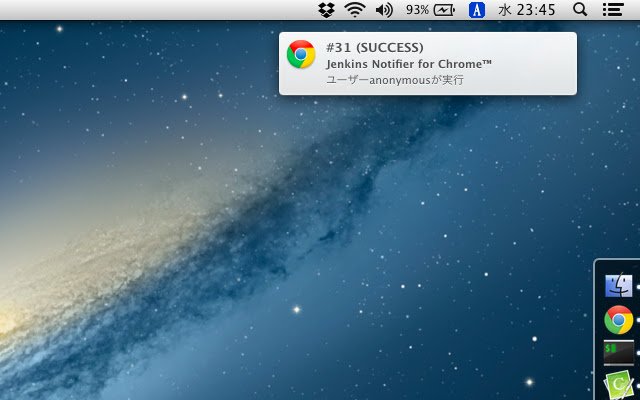
Task: Open the battery status showing 93%
Action: click(430, 9)
